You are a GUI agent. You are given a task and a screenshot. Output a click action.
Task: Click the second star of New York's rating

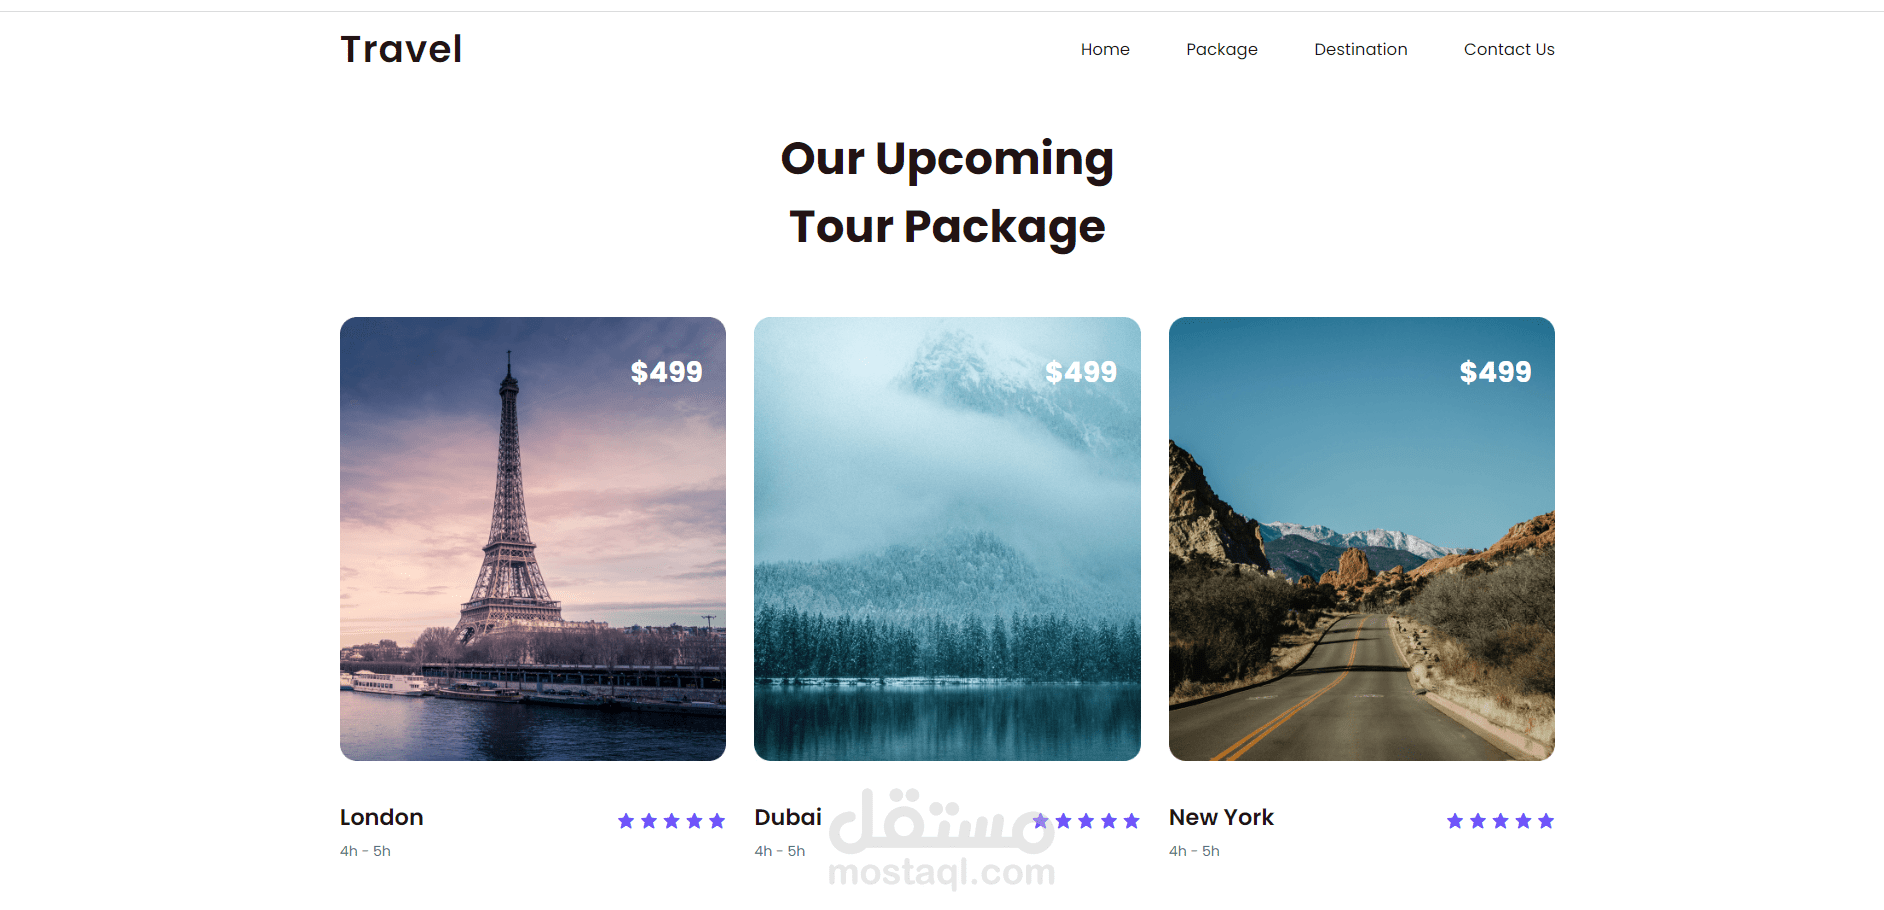click(1478, 821)
